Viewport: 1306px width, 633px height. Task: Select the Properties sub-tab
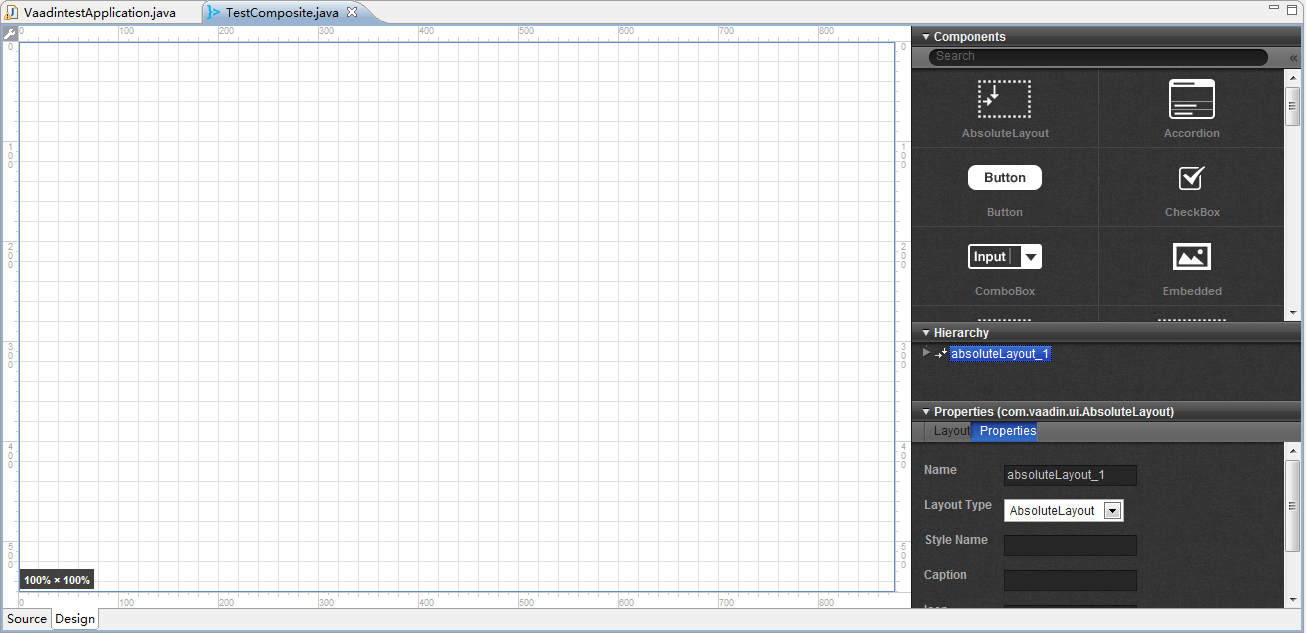(1007, 431)
